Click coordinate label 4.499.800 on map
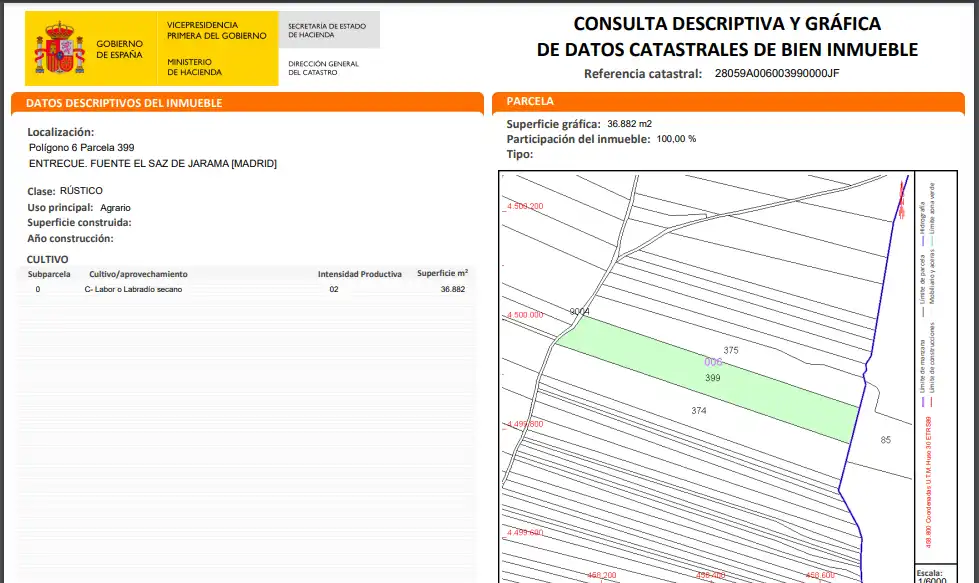The image size is (979, 583). pos(525,424)
